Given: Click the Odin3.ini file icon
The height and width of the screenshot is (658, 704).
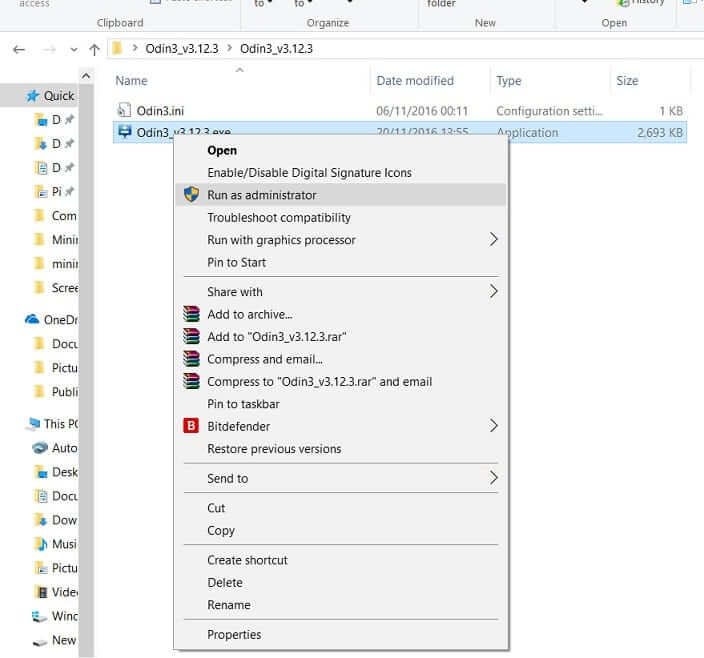Looking at the screenshot, I should tap(124, 110).
